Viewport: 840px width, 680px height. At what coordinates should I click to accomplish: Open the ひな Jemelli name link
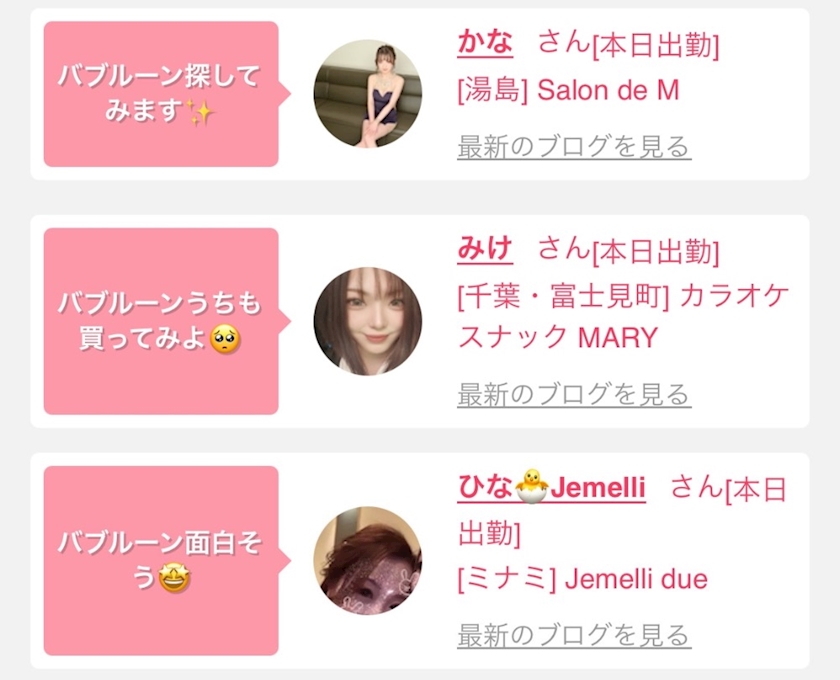pos(551,487)
